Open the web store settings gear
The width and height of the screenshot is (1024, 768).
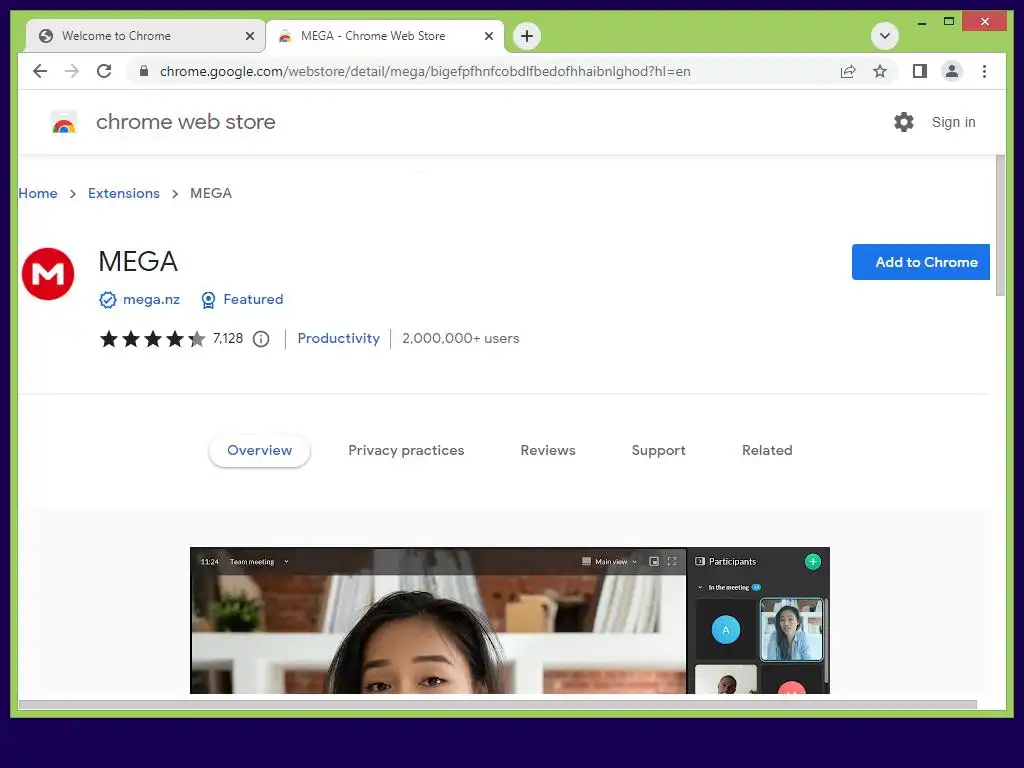click(903, 122)
